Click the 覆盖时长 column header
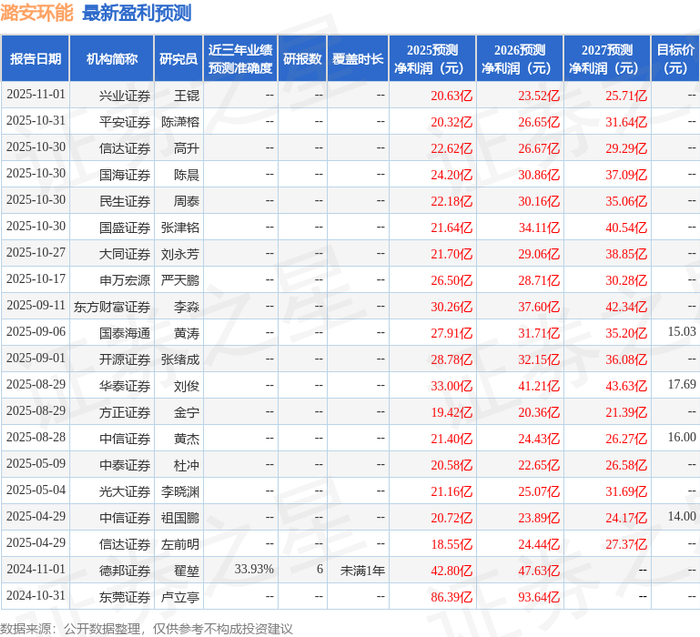 pos(358,59)
